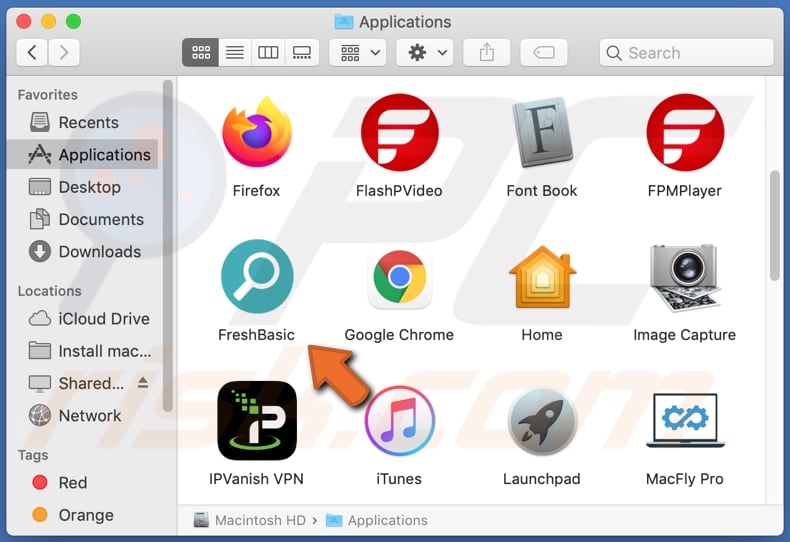Select the MacFly Pro app icon
The image size is (790, 542).
[685, 421]
